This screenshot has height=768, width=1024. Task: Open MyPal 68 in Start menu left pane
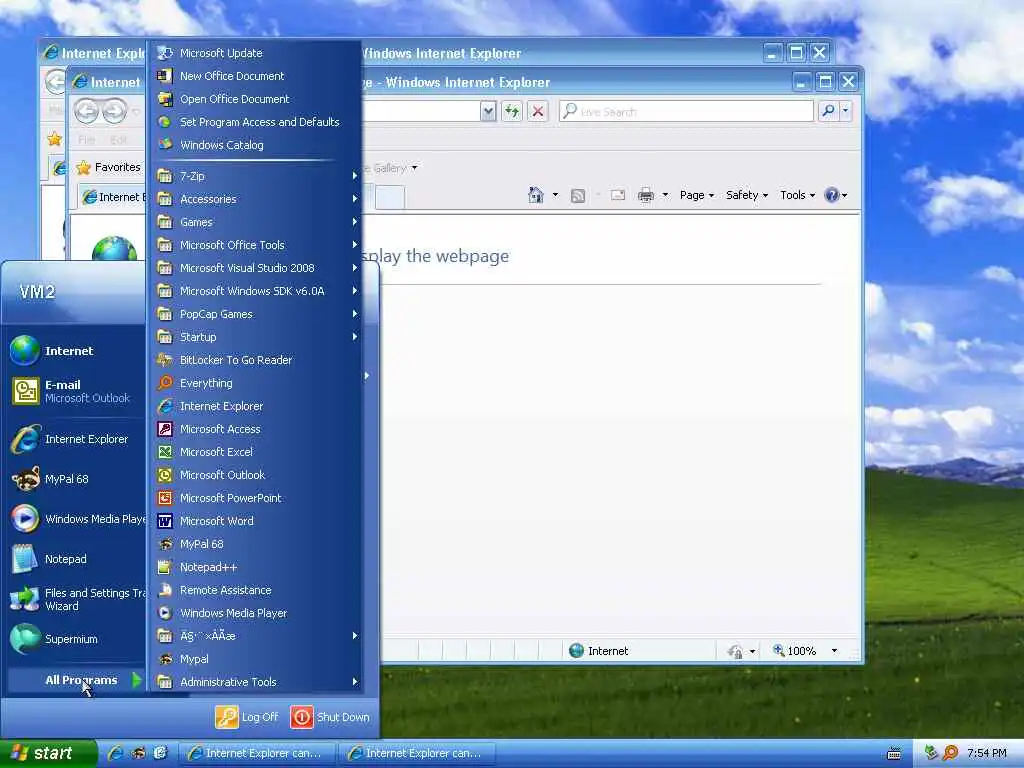76,479
